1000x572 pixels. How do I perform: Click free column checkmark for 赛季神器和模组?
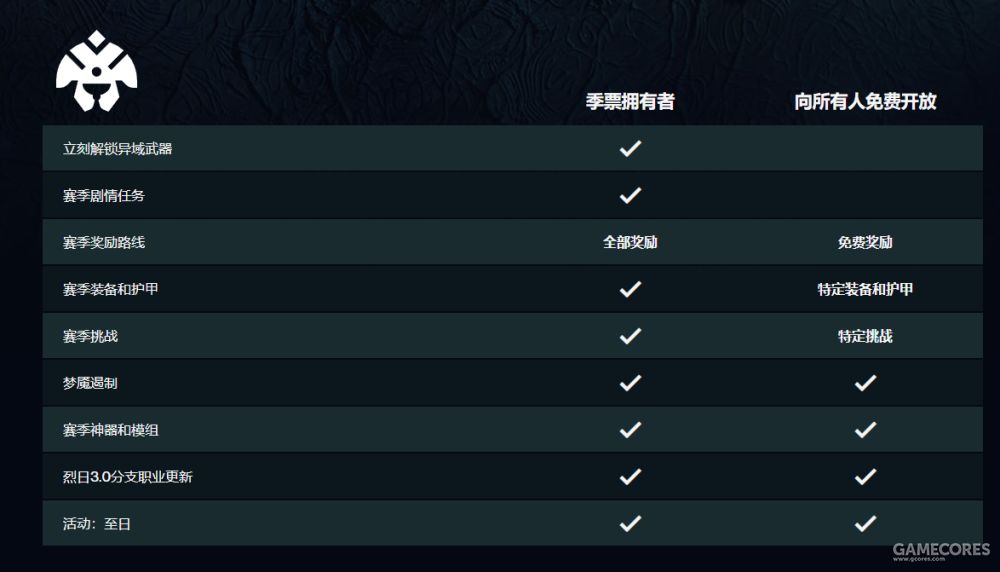pos(865,430)
